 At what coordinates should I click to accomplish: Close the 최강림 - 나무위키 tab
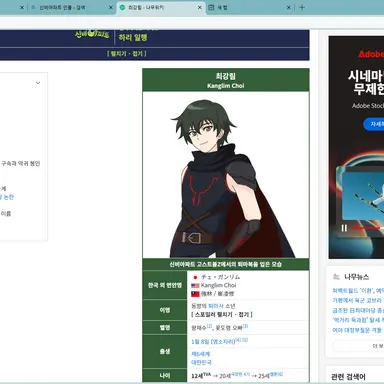coord(200,7)
